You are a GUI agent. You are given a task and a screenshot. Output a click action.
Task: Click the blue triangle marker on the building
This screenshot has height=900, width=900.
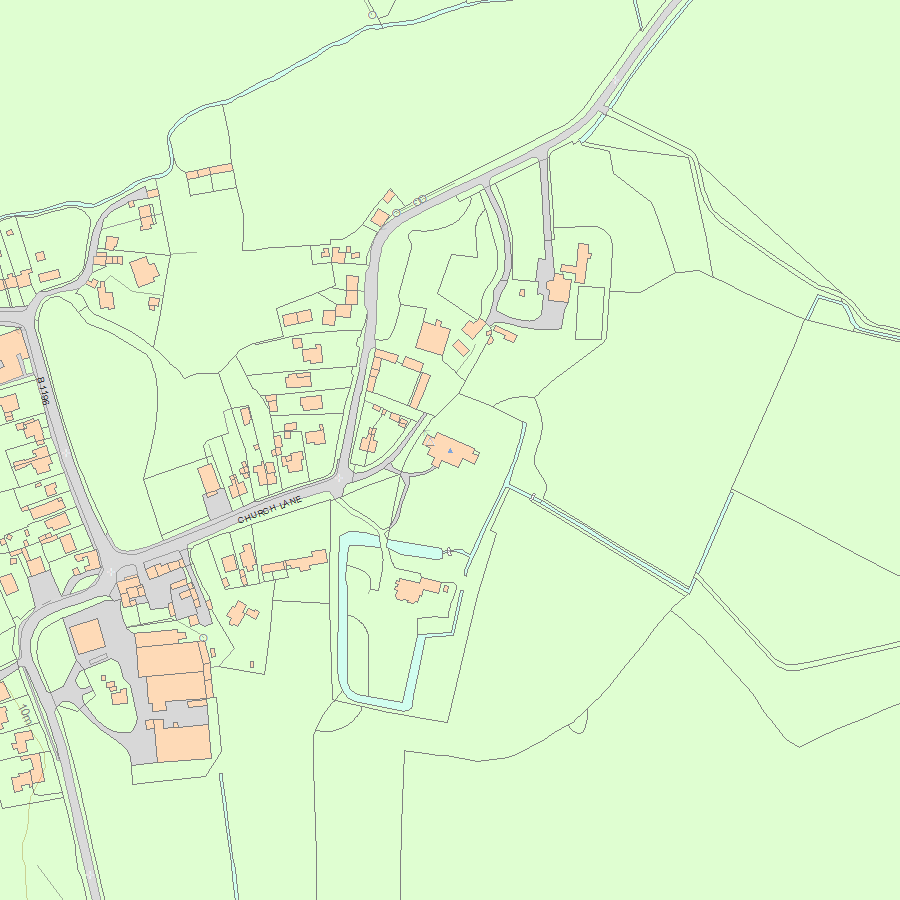click(x=451, y=451)
